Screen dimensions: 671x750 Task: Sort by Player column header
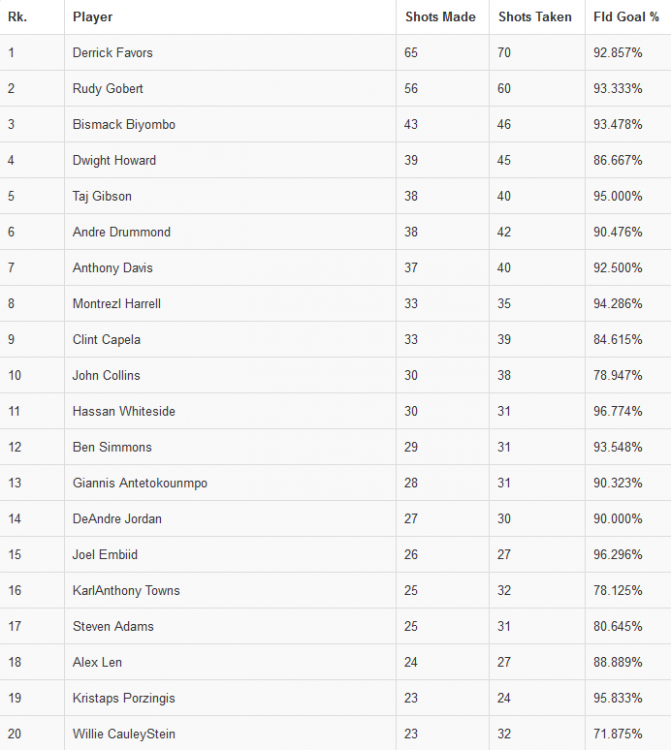click(93, 17)
